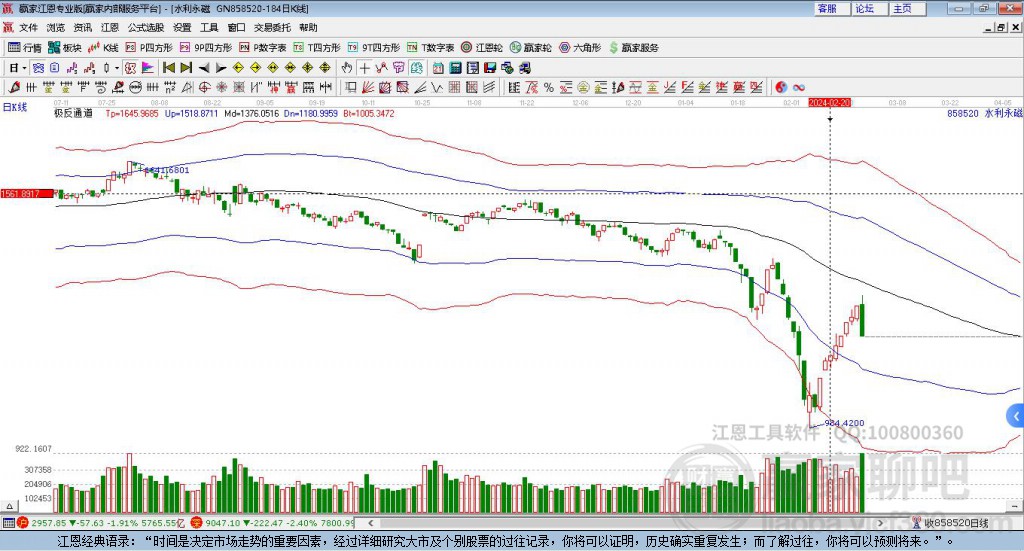This screenshot has width=1024, height=551.
Task: Switch to the K线 candlestick chart
Action: coord(103,48)
